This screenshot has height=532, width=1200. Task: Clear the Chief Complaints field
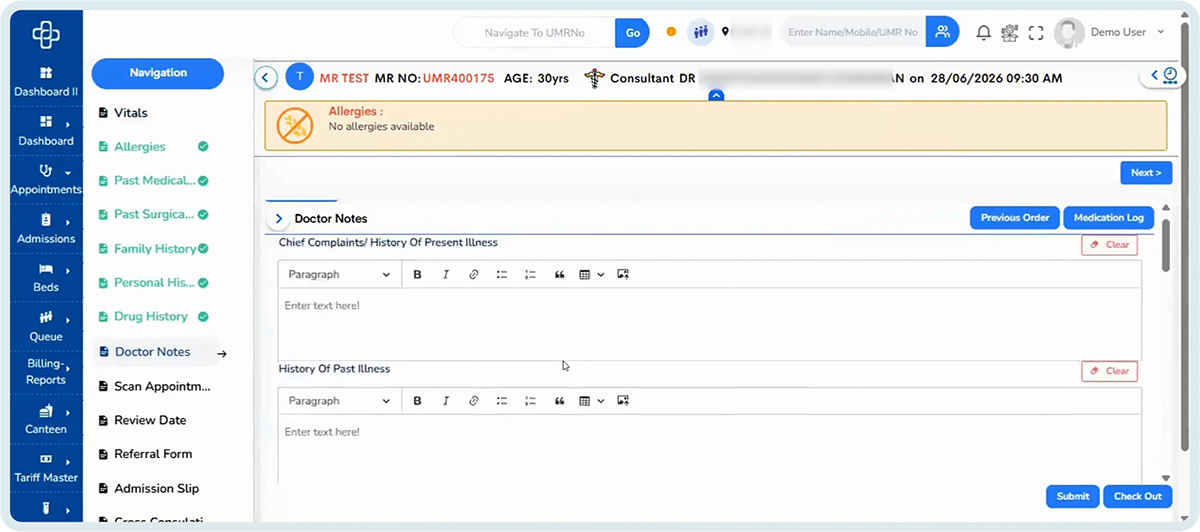(1109, 245)
